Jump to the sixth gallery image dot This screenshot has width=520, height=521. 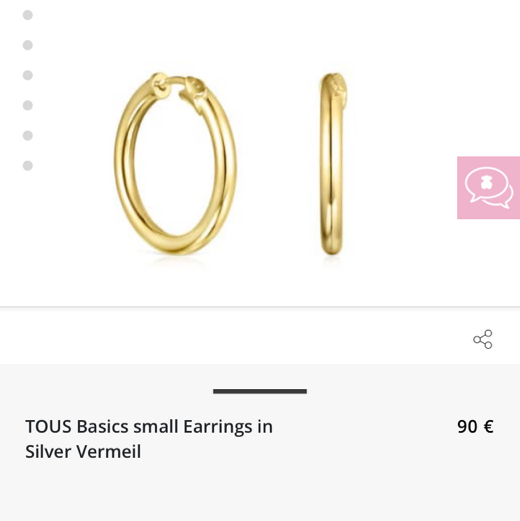coord(28,165)
